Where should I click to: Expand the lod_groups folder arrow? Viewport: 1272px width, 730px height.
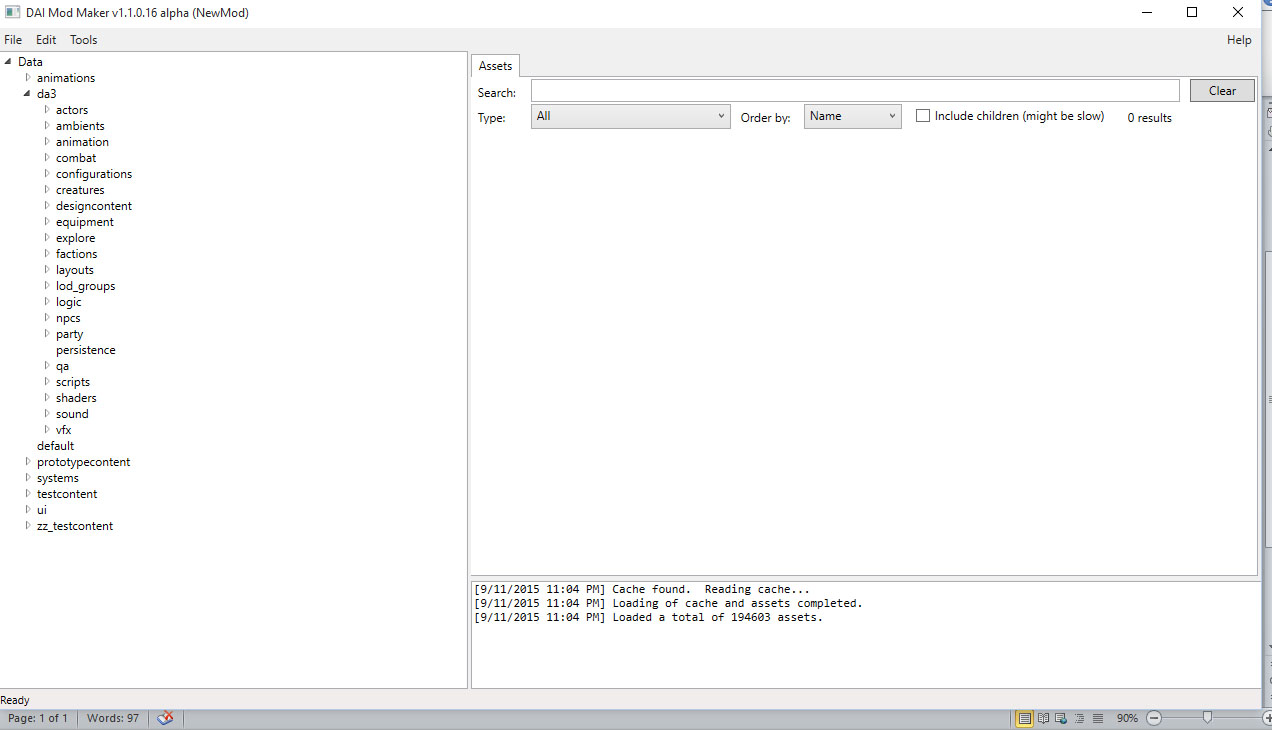click(47, 286)
